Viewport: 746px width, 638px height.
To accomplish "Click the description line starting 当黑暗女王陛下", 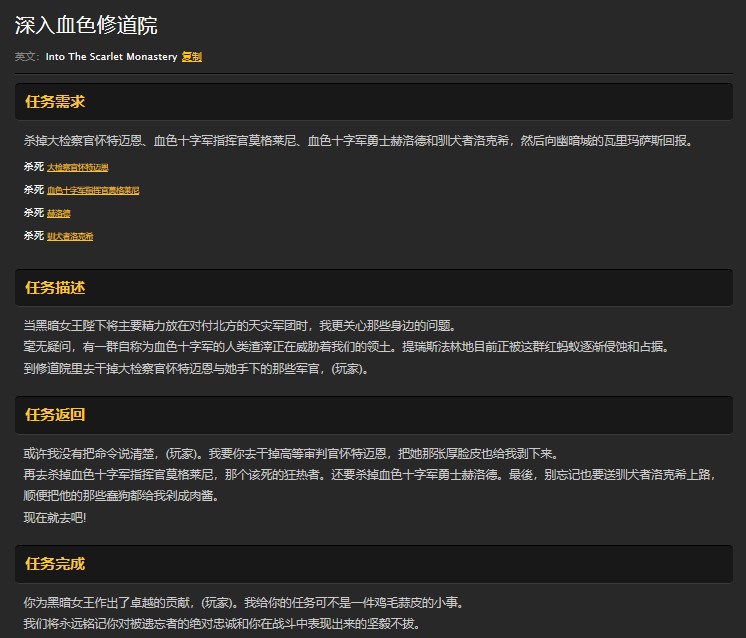I will pos(240,326).
